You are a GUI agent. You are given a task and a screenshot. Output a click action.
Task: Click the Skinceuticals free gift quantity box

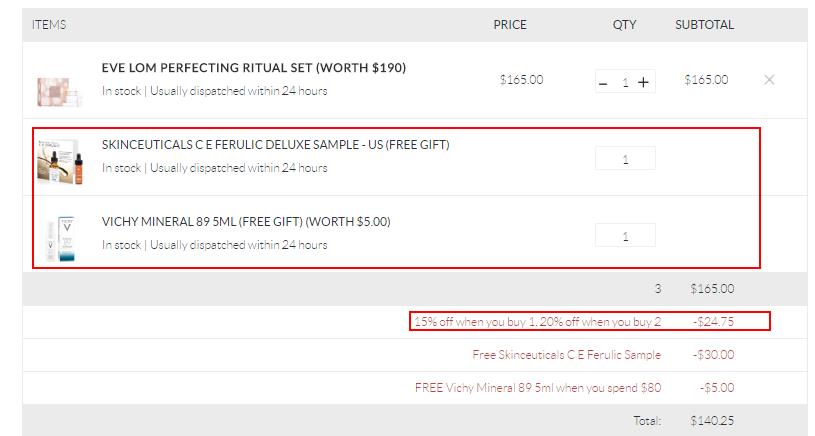(625, 159)
